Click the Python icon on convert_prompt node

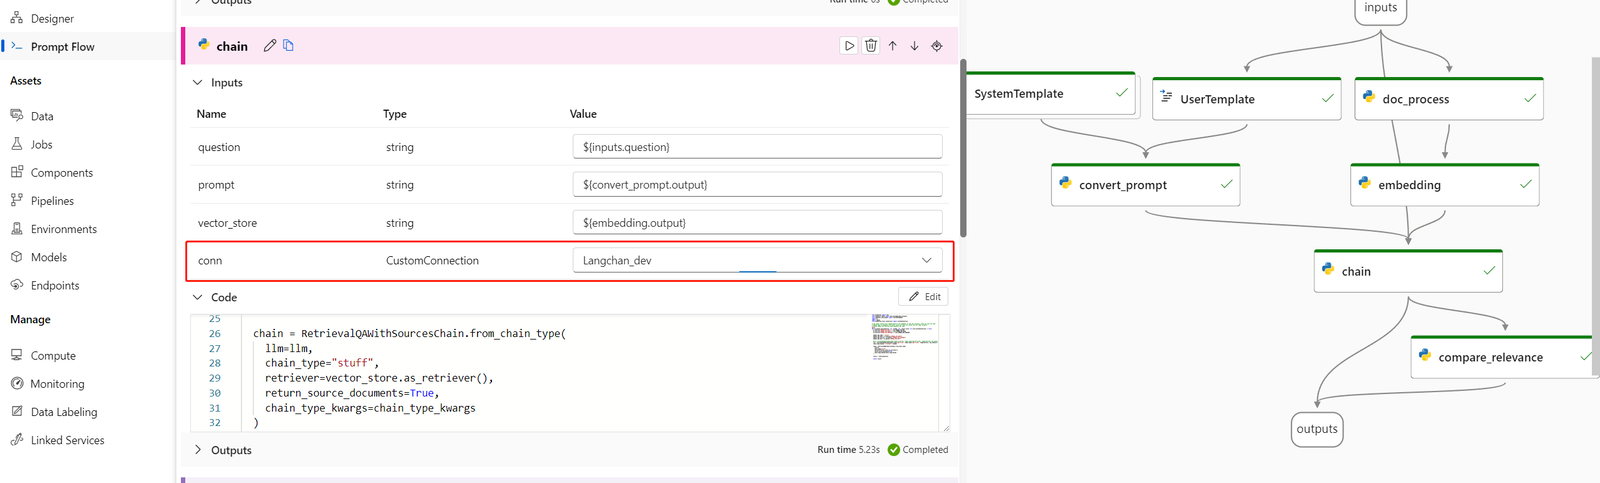pyautogui.click(x=1065, y=183)
